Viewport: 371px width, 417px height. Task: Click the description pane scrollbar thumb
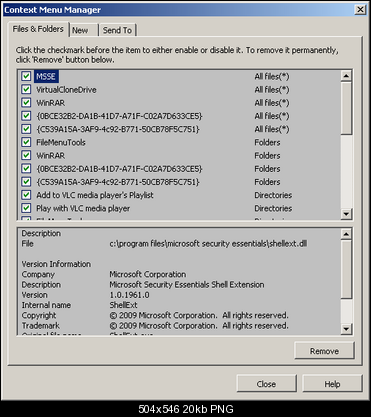pos(346,269)
